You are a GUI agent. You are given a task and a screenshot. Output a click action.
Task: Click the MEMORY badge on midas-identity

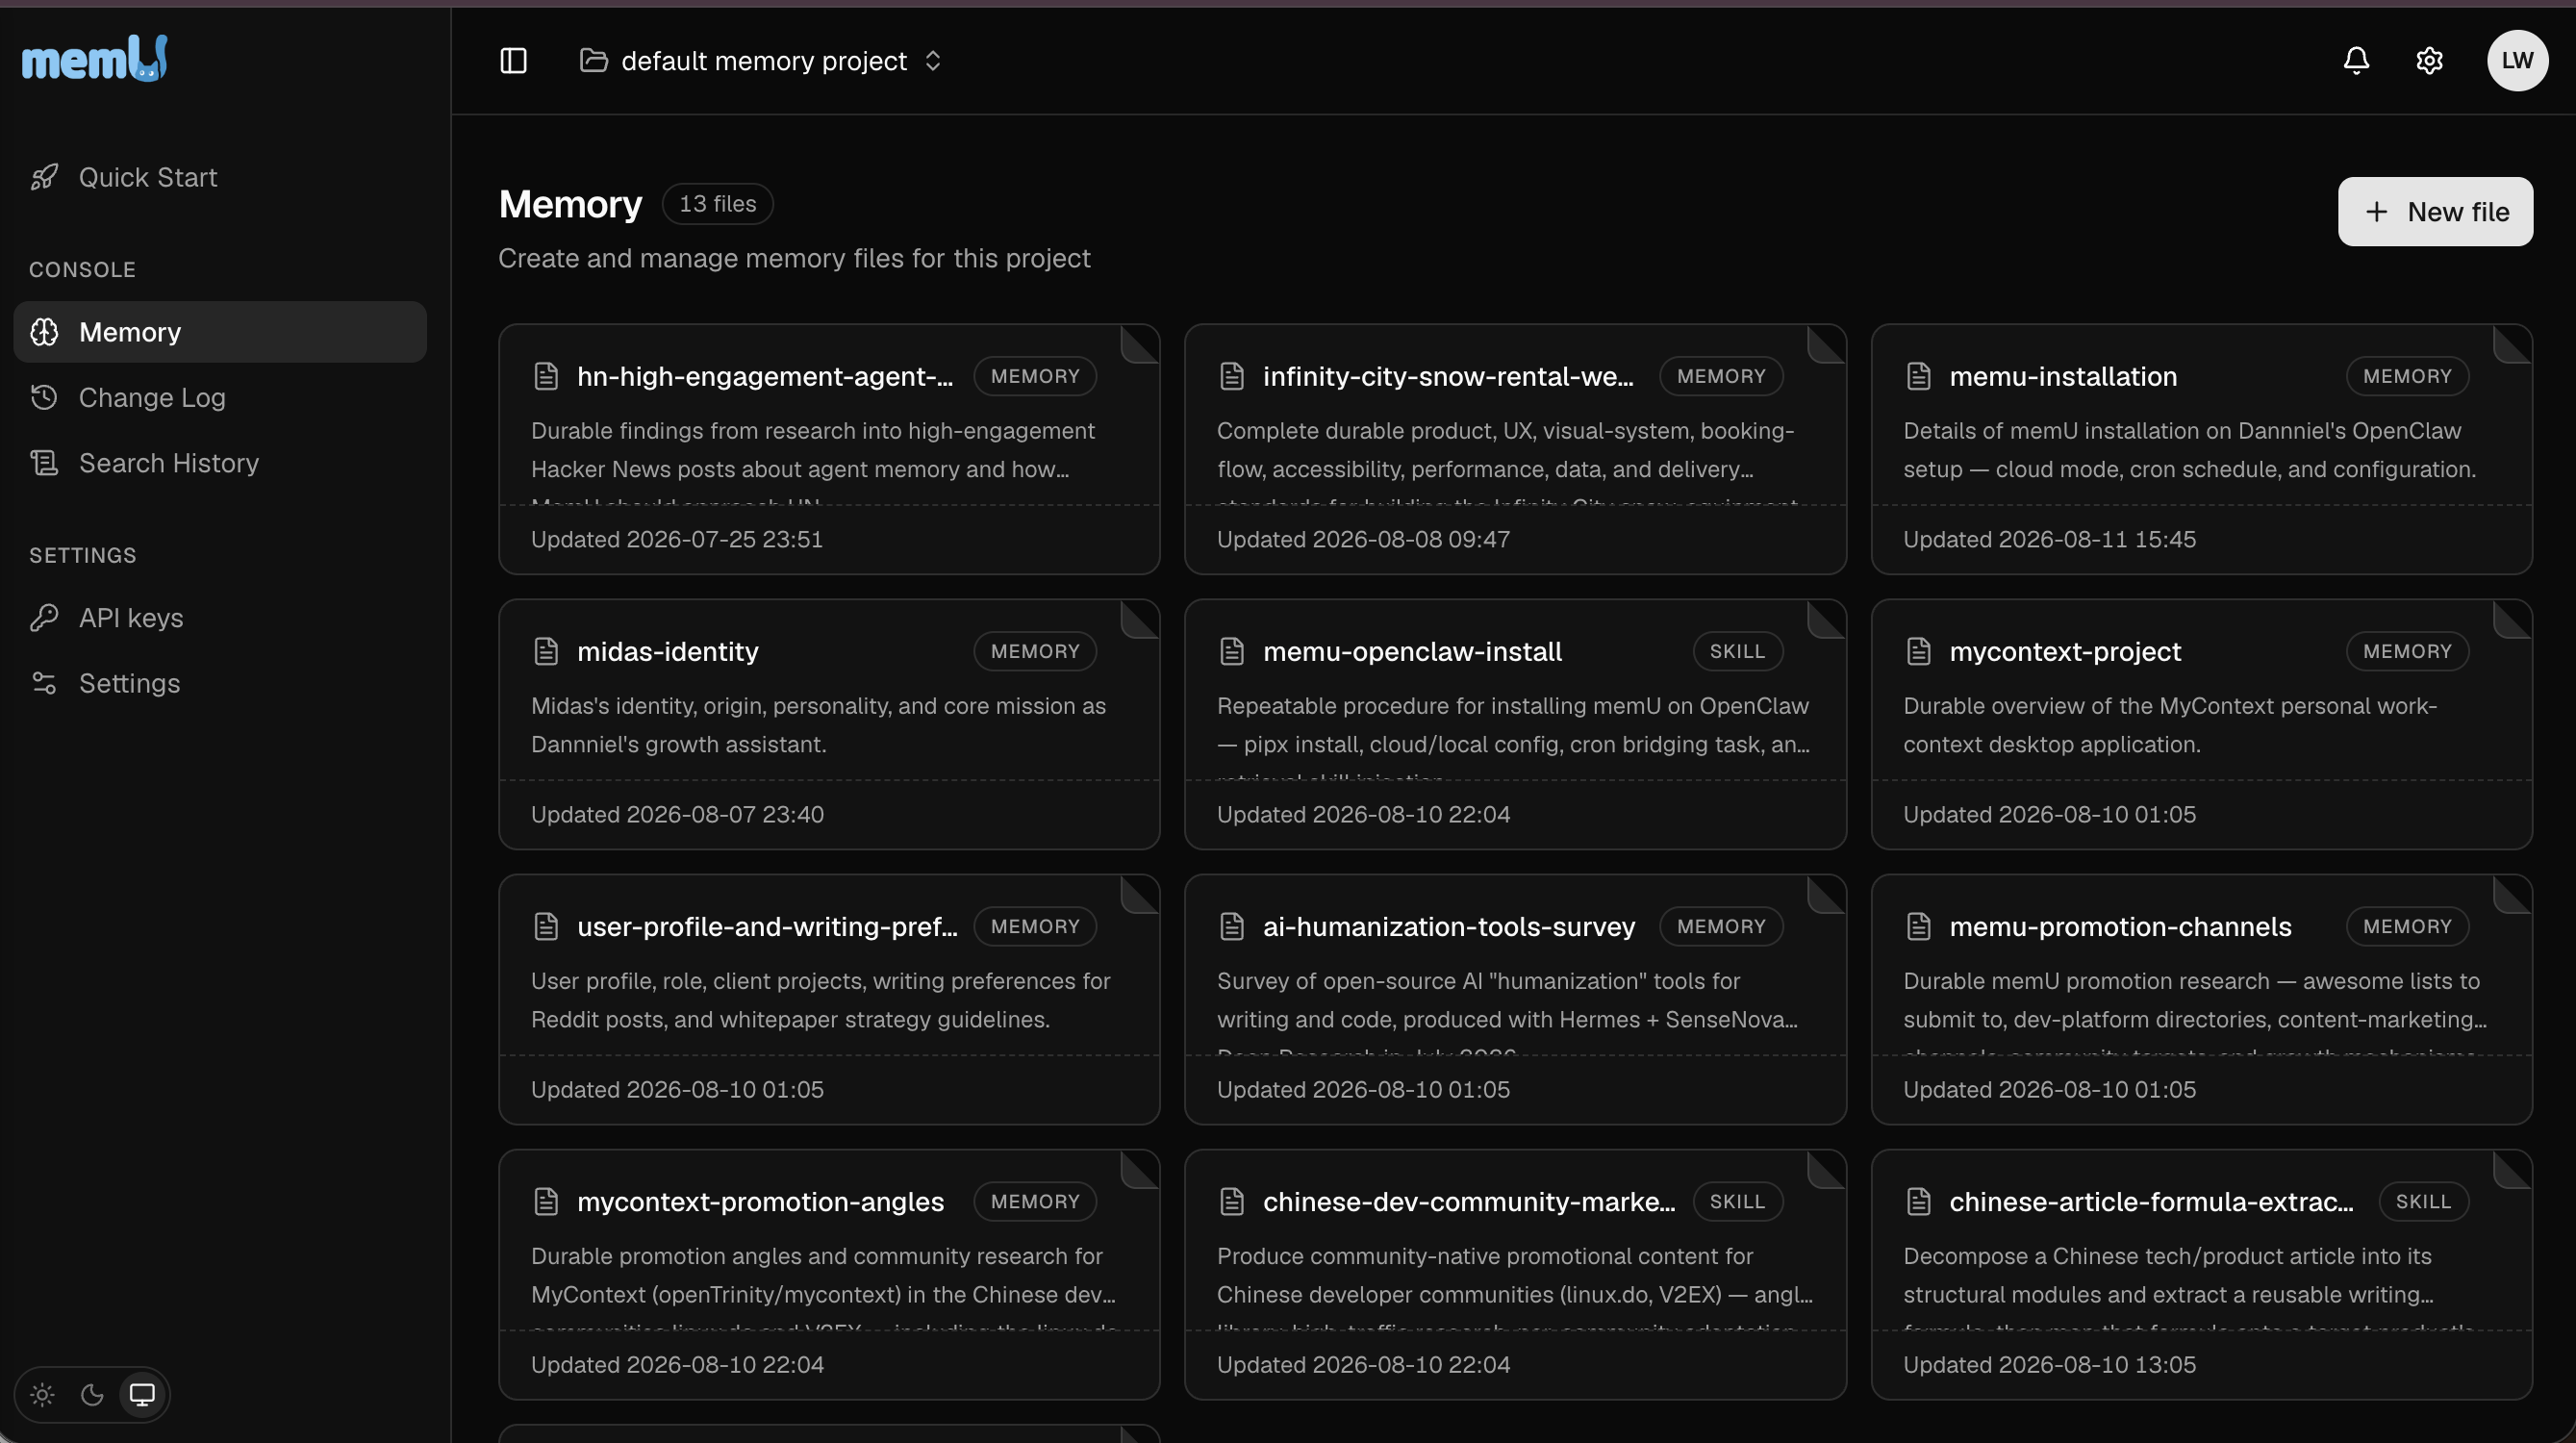[x=1035, y=651]
